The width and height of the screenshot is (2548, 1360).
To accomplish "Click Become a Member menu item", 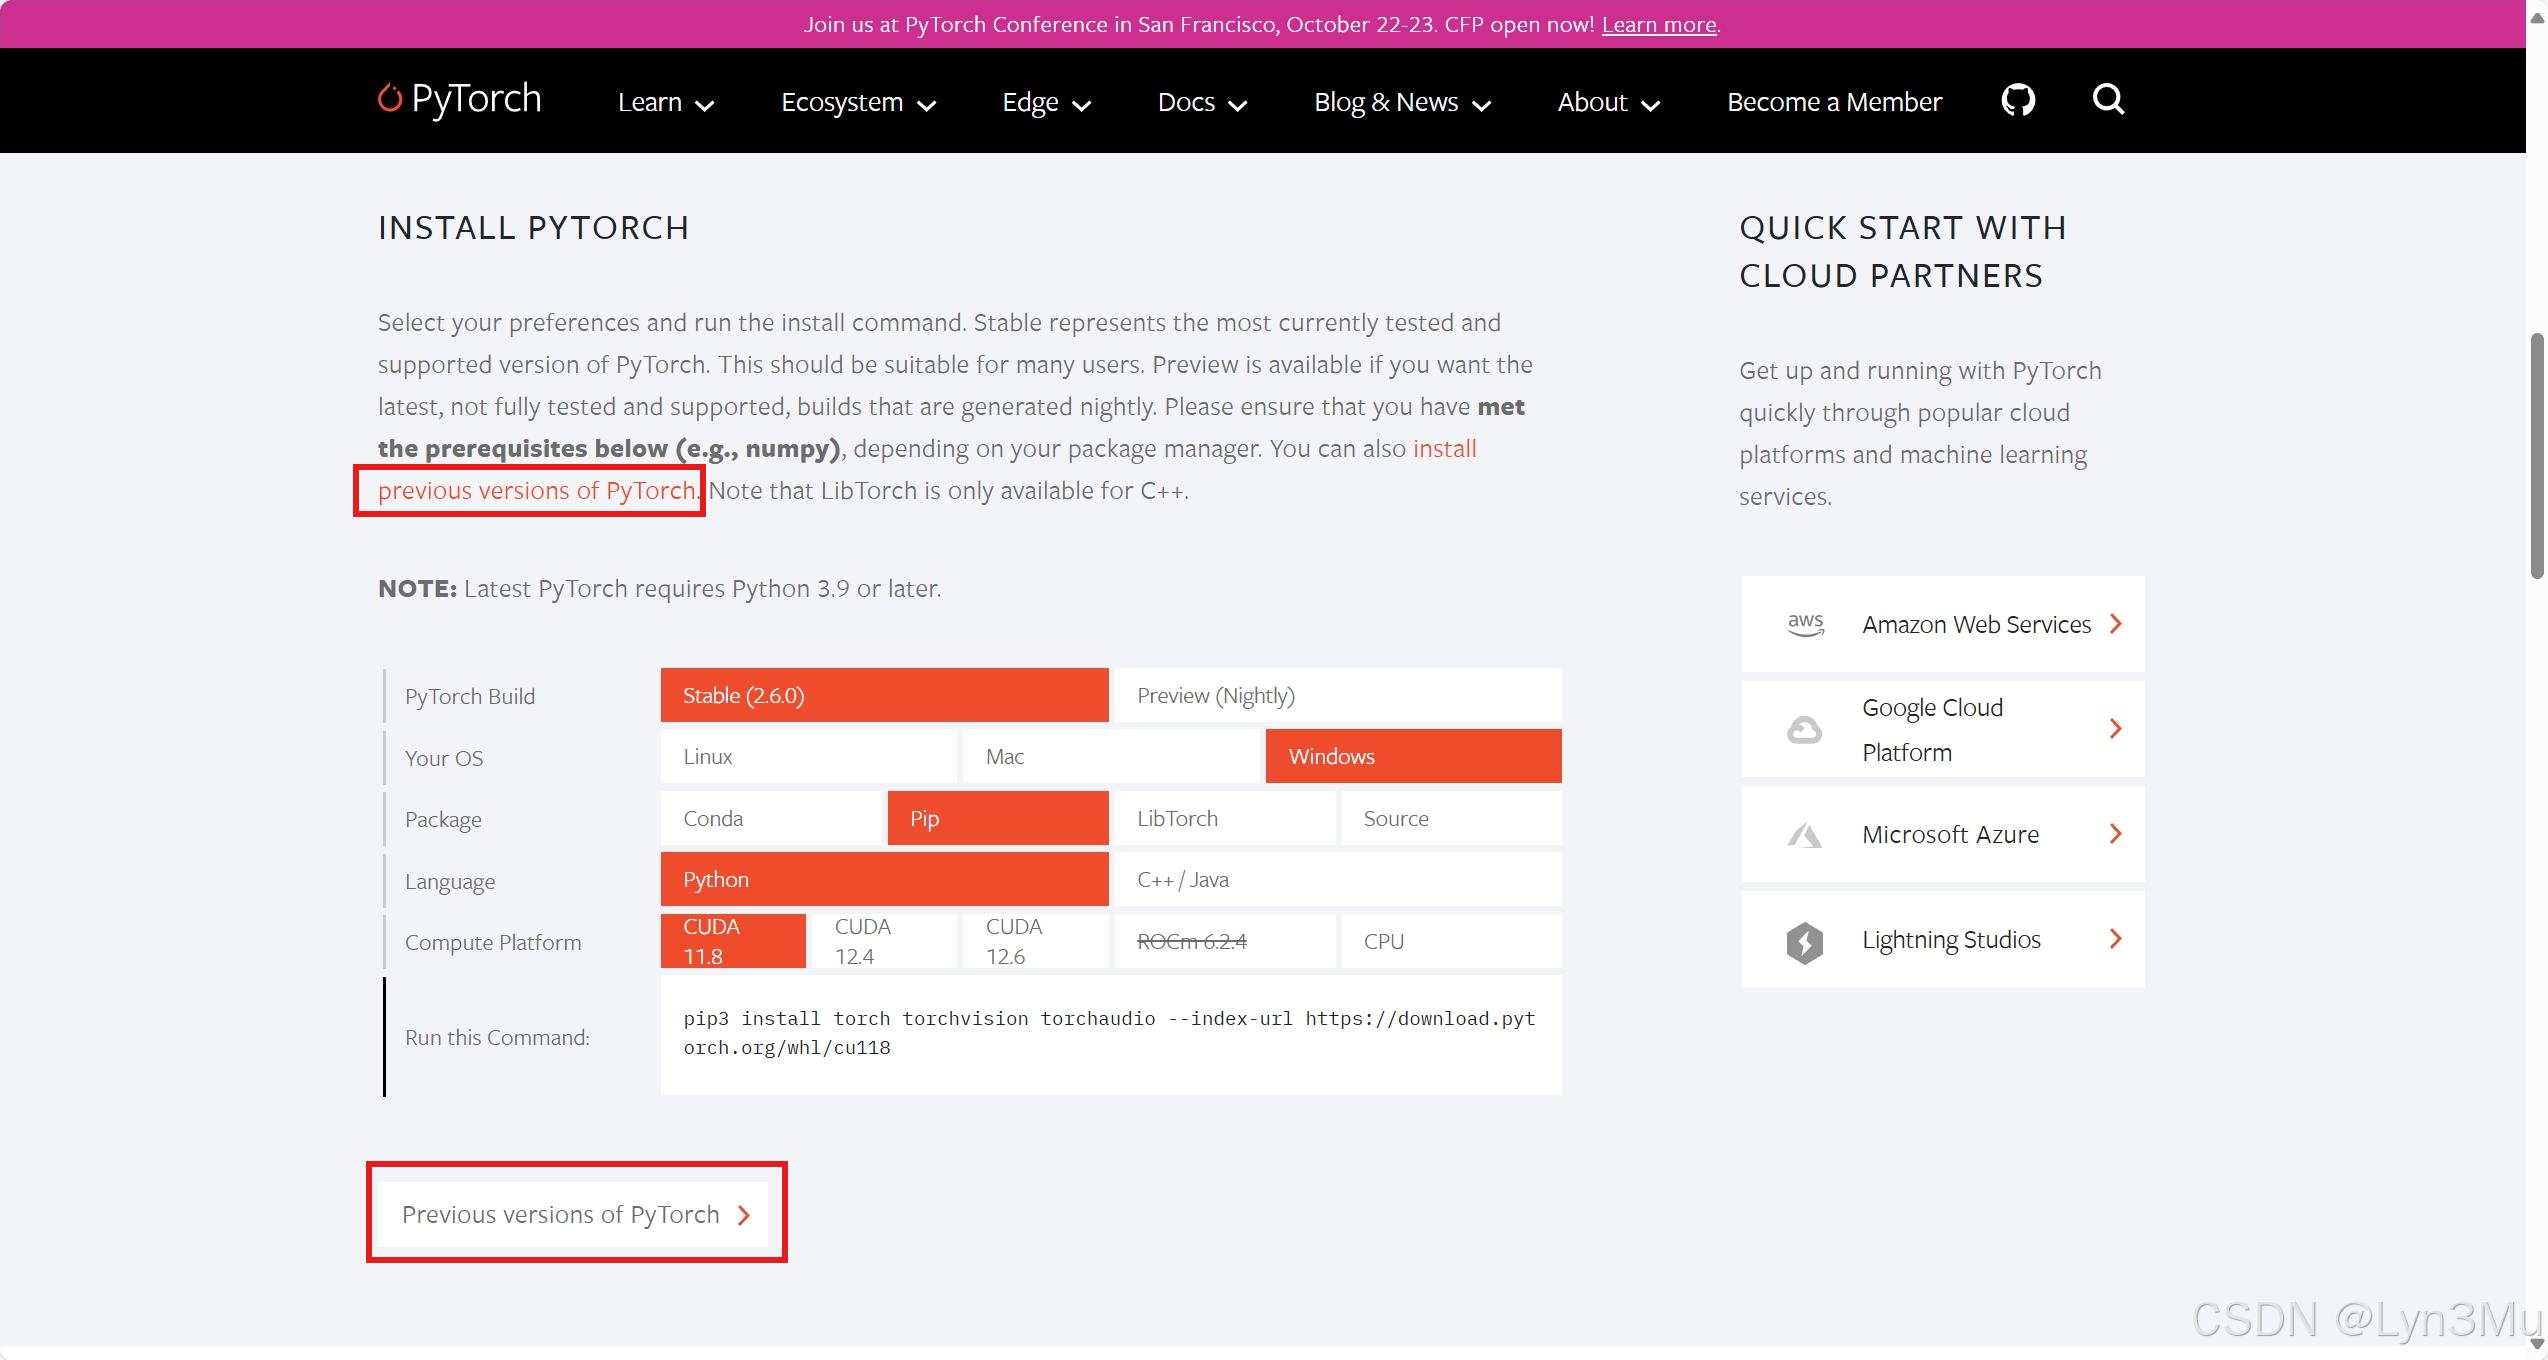I will pos(1834,102).
